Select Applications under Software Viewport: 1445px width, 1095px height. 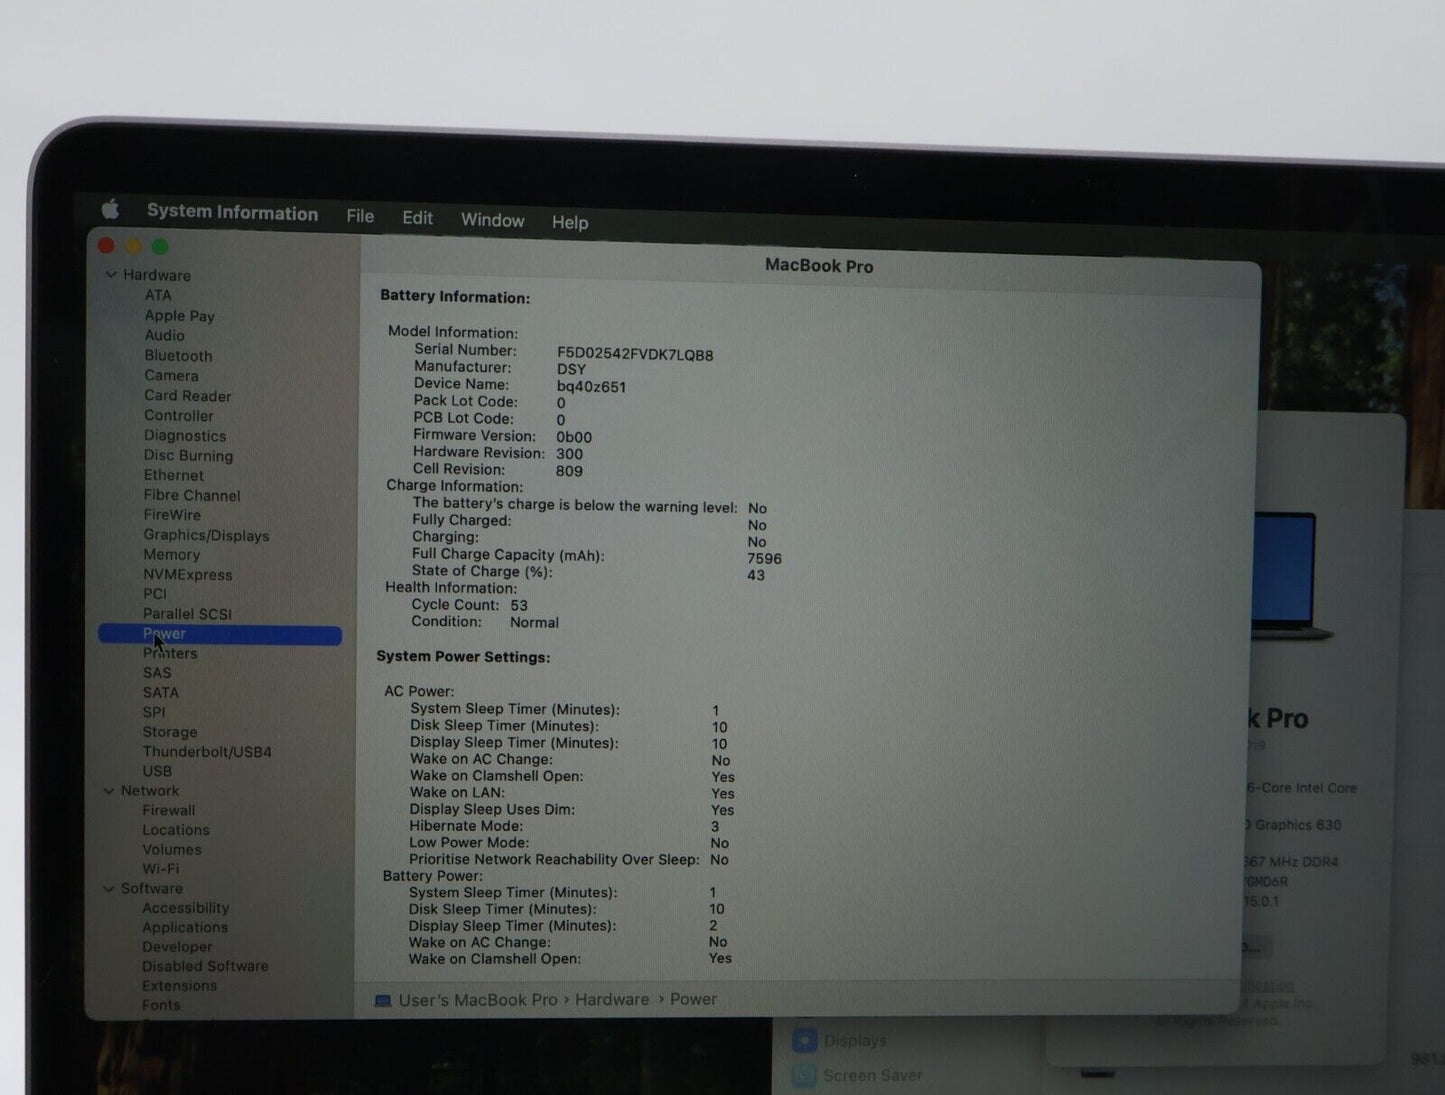click(184, 927)
